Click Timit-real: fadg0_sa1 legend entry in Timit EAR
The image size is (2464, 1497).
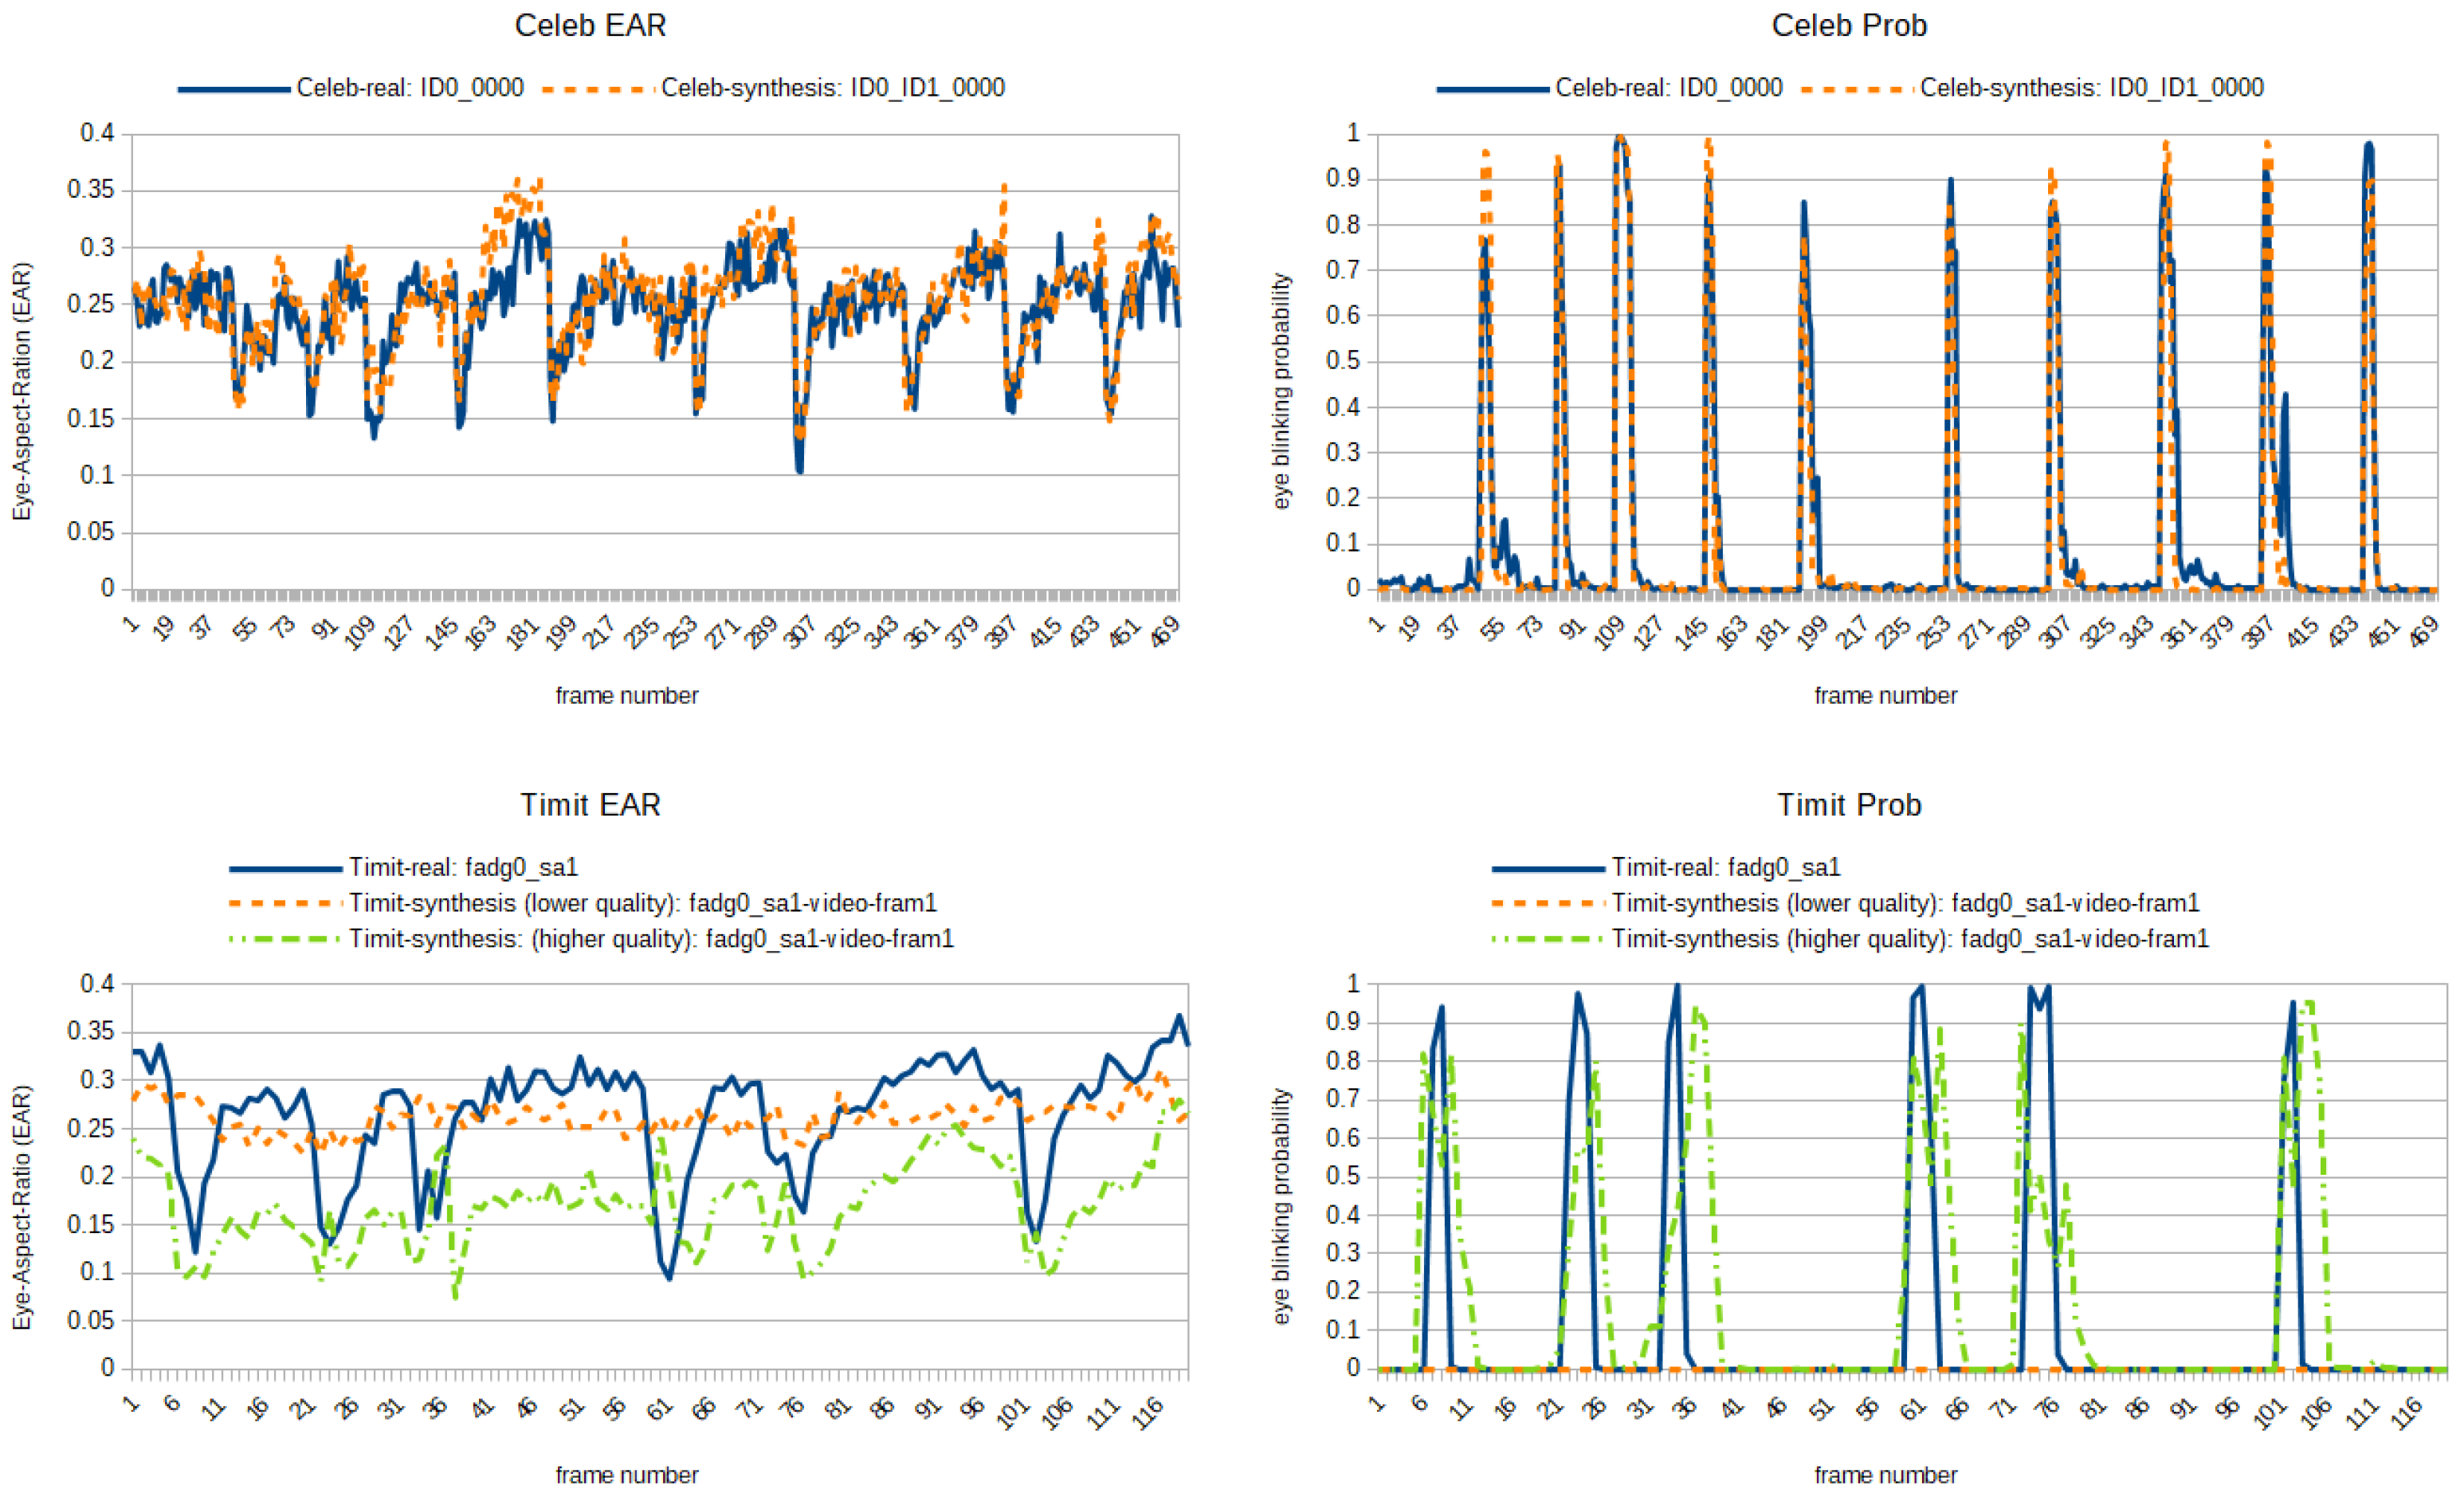click(x=463, y=867)
